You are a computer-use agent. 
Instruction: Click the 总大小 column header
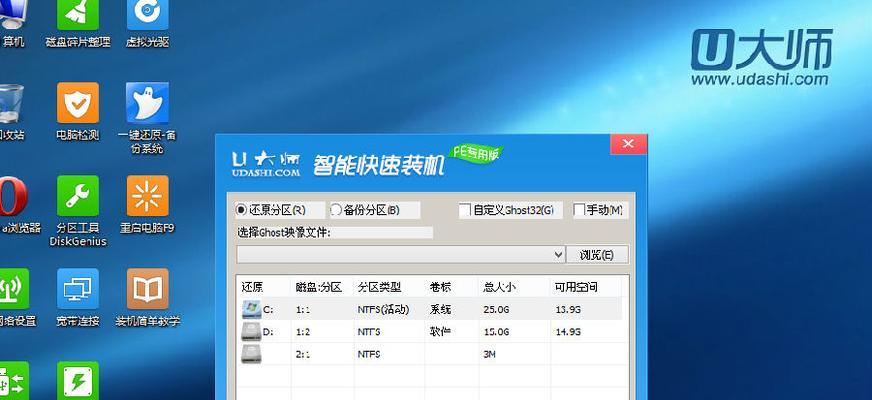499,287
